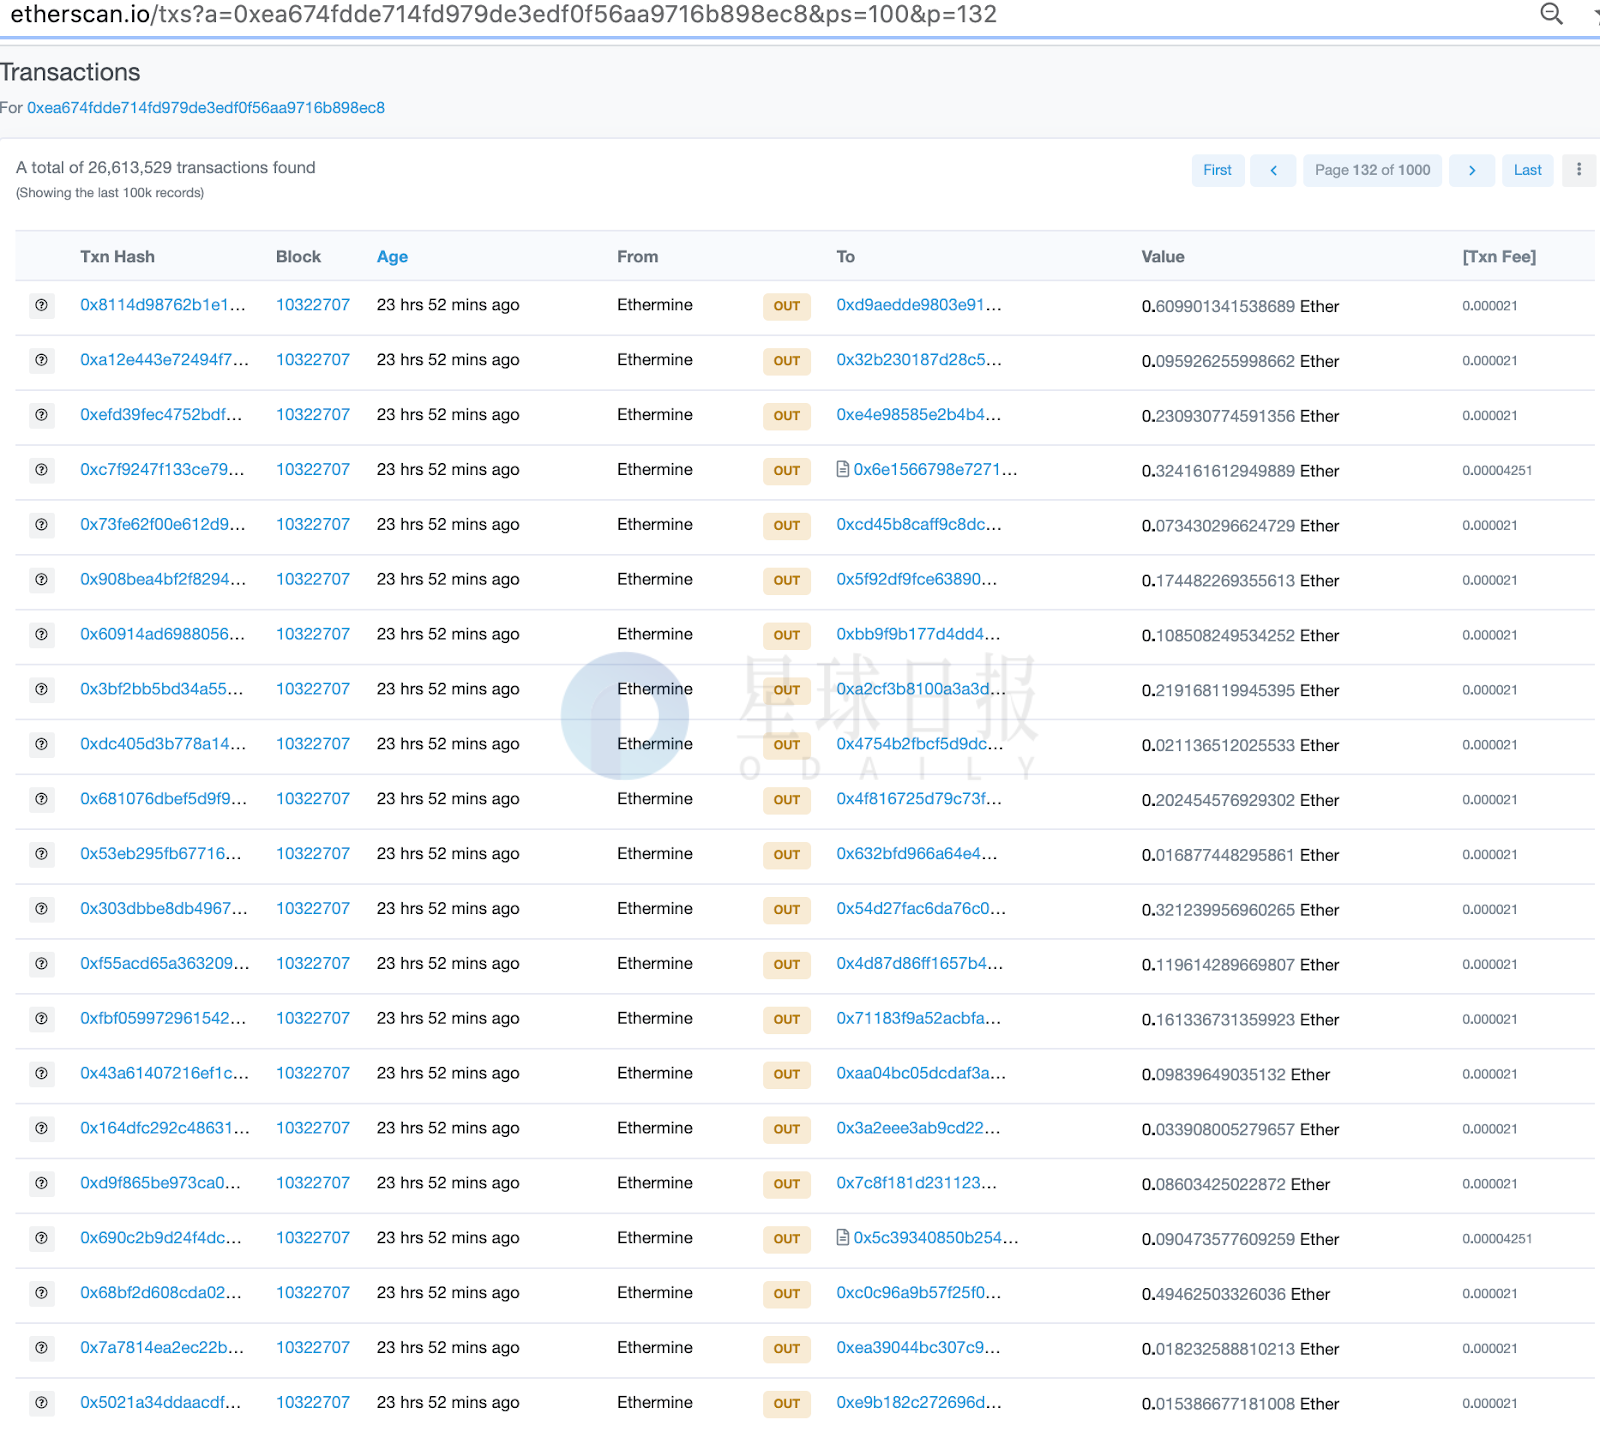The image size is (1600, 1432).
Task: View details eye icon for 0xdc405d3b778a14
Action: pos(42,745)
